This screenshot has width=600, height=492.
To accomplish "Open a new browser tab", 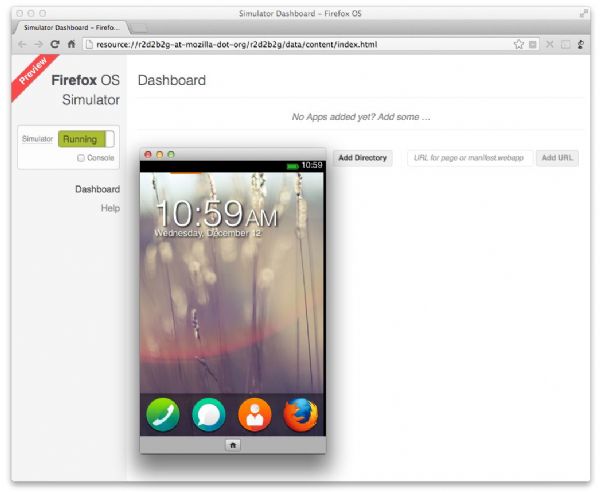I will click(139, 28).
